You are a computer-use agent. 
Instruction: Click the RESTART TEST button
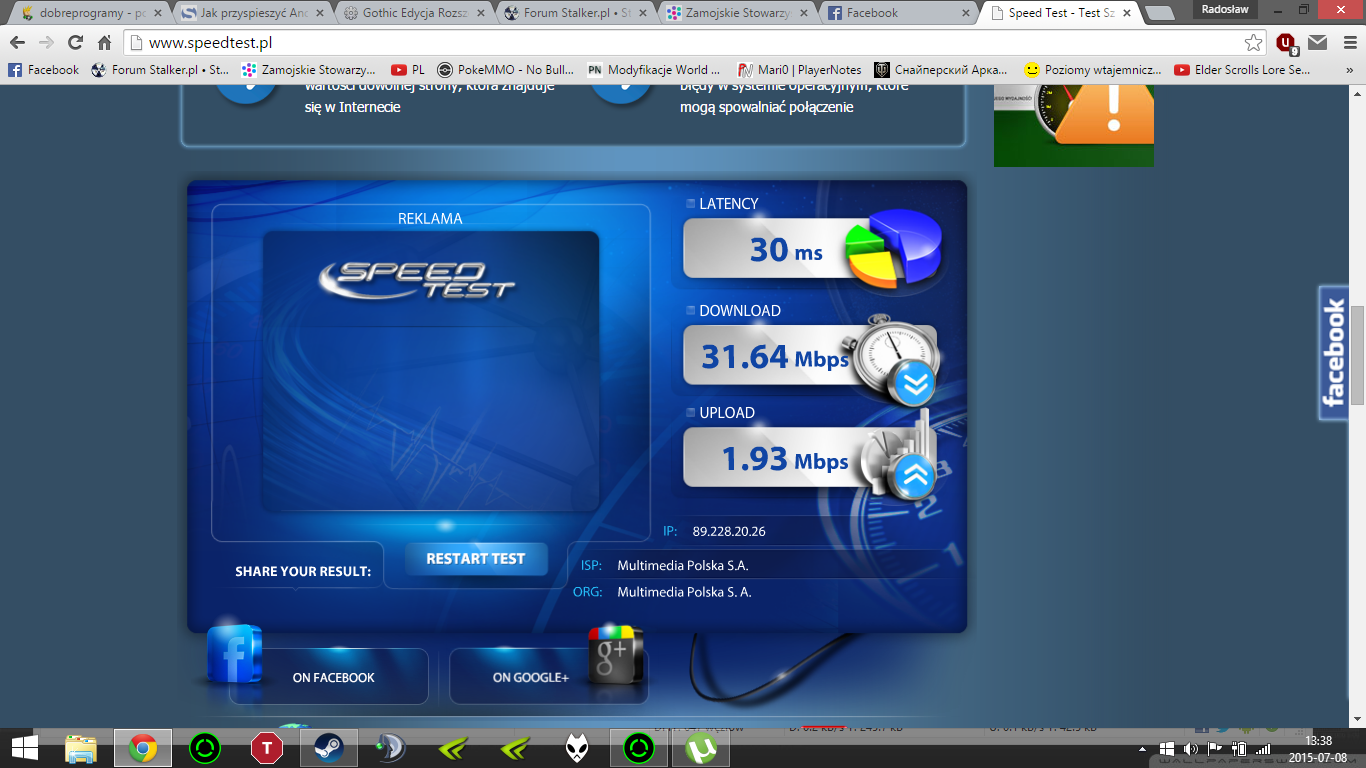point(476,558)
